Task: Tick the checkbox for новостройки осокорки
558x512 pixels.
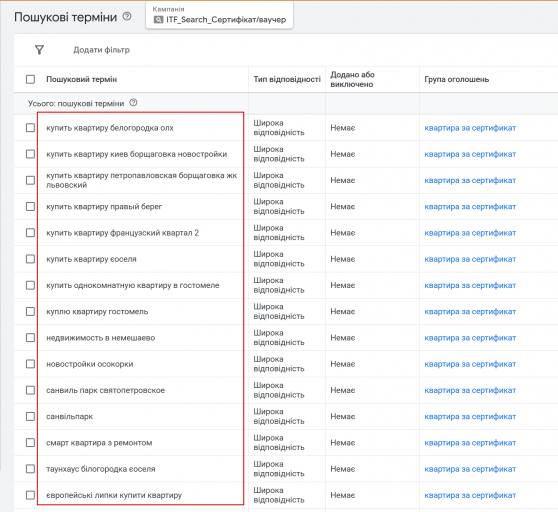Action: [31, 364]
